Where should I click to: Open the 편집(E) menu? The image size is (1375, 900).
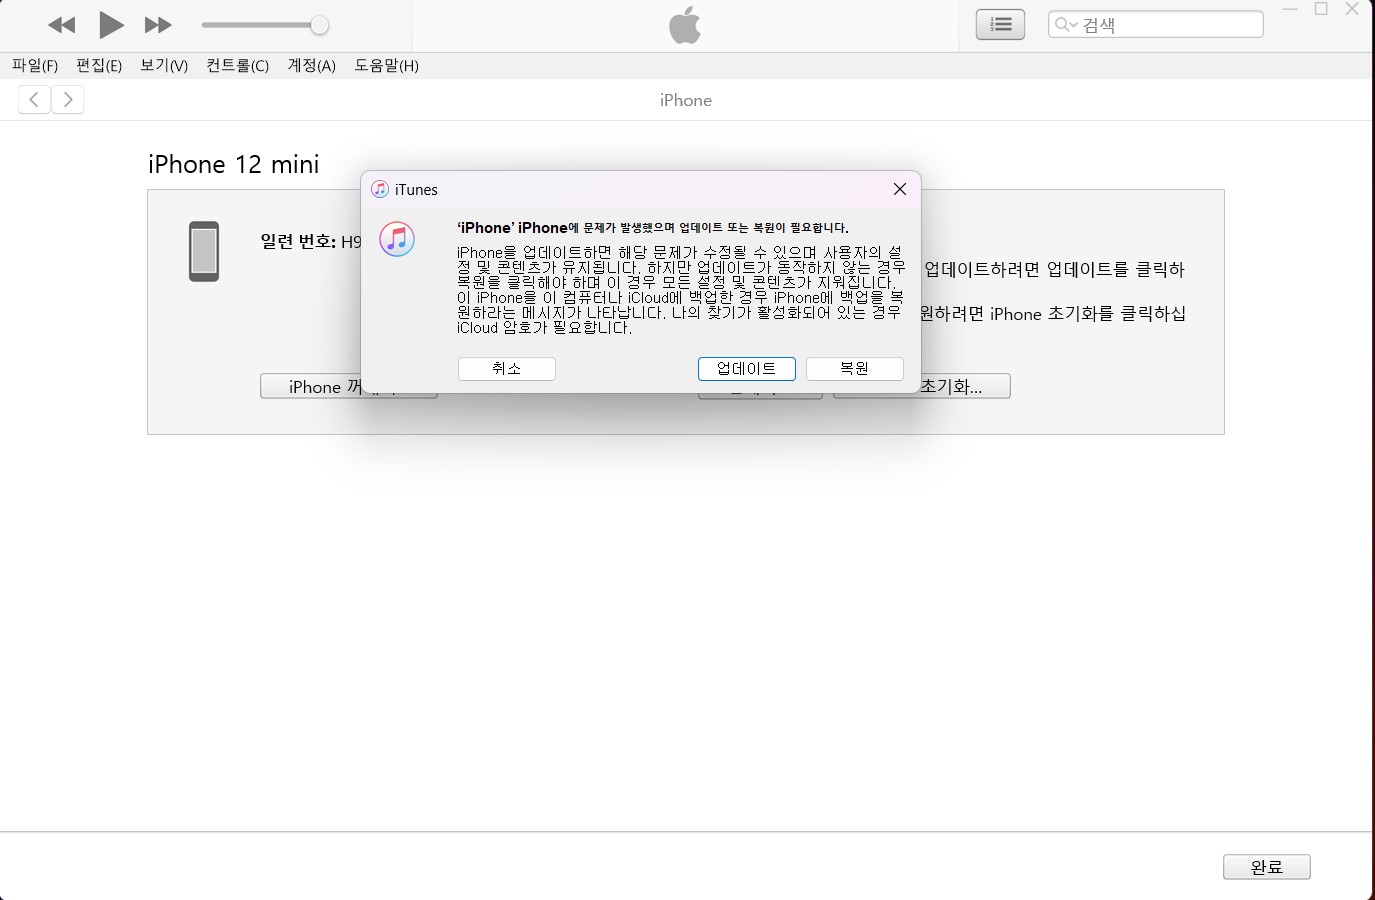99,65
